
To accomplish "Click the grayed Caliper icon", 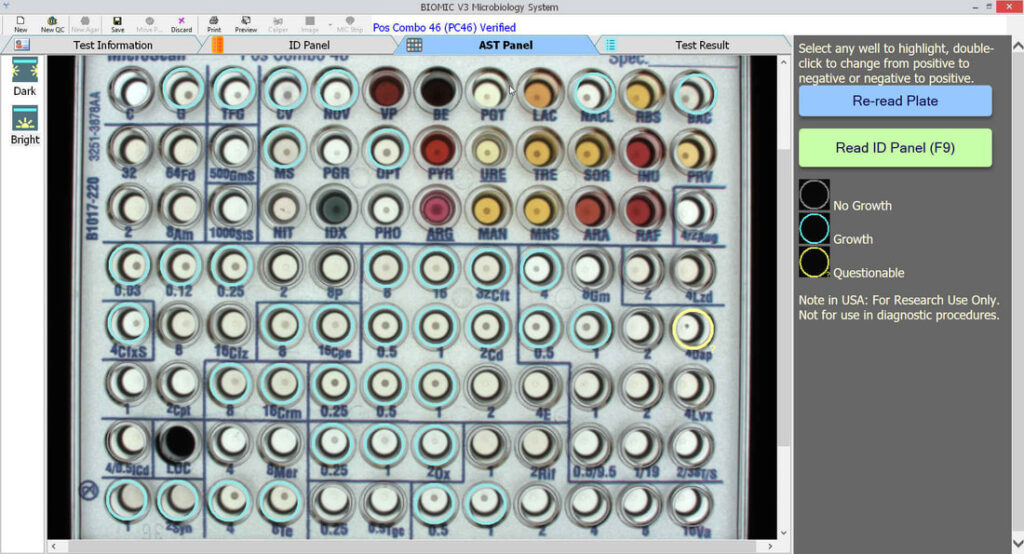I will coord(278,25).
